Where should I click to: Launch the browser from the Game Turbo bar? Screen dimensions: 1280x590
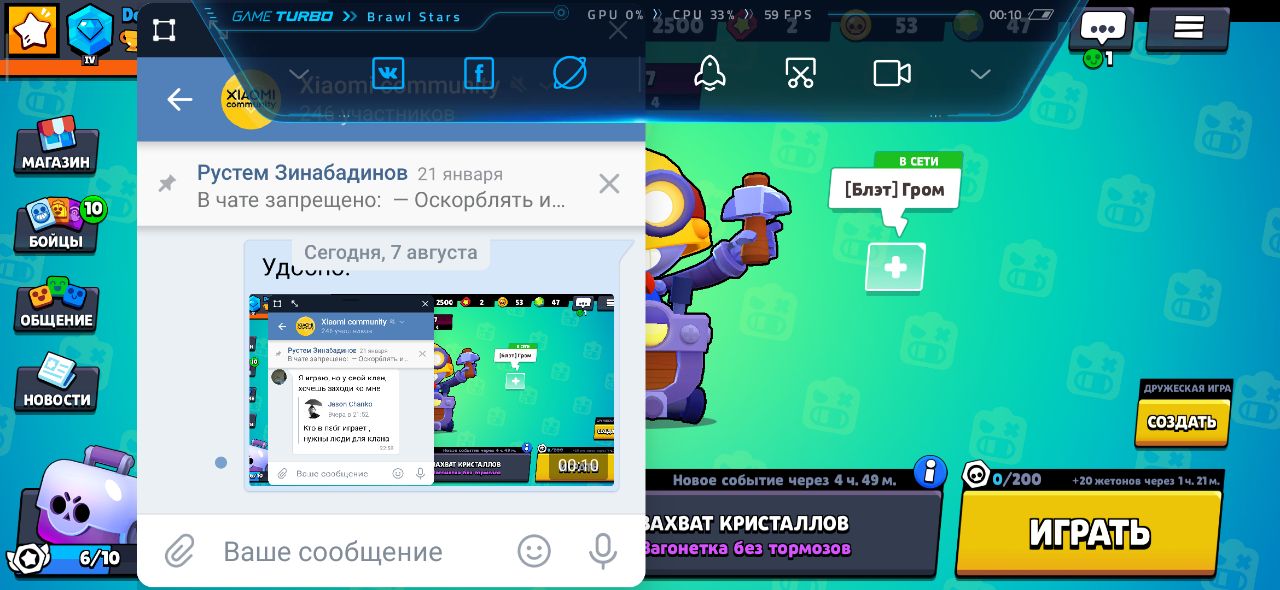pyautogui.click(x=570, y=73)
